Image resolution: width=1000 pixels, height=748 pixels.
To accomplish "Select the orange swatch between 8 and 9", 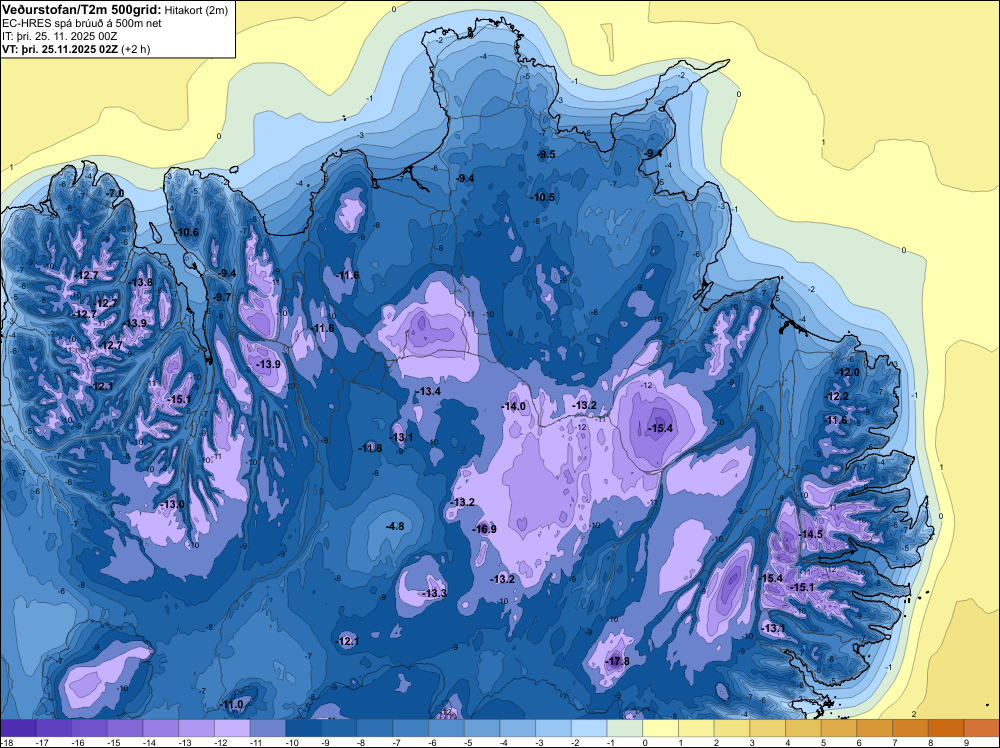I will [946, 728].
